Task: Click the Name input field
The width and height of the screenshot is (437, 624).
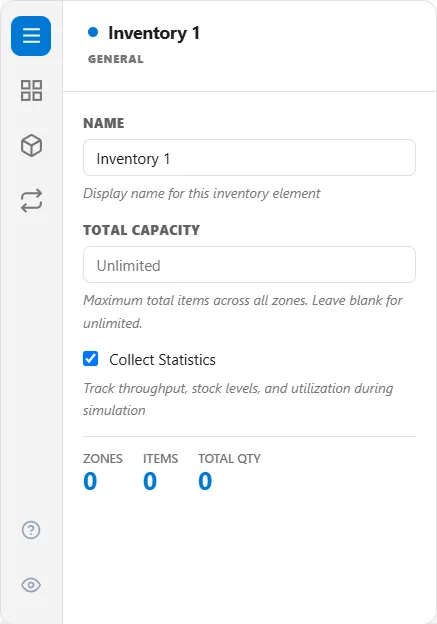Action: coord(250,158)
